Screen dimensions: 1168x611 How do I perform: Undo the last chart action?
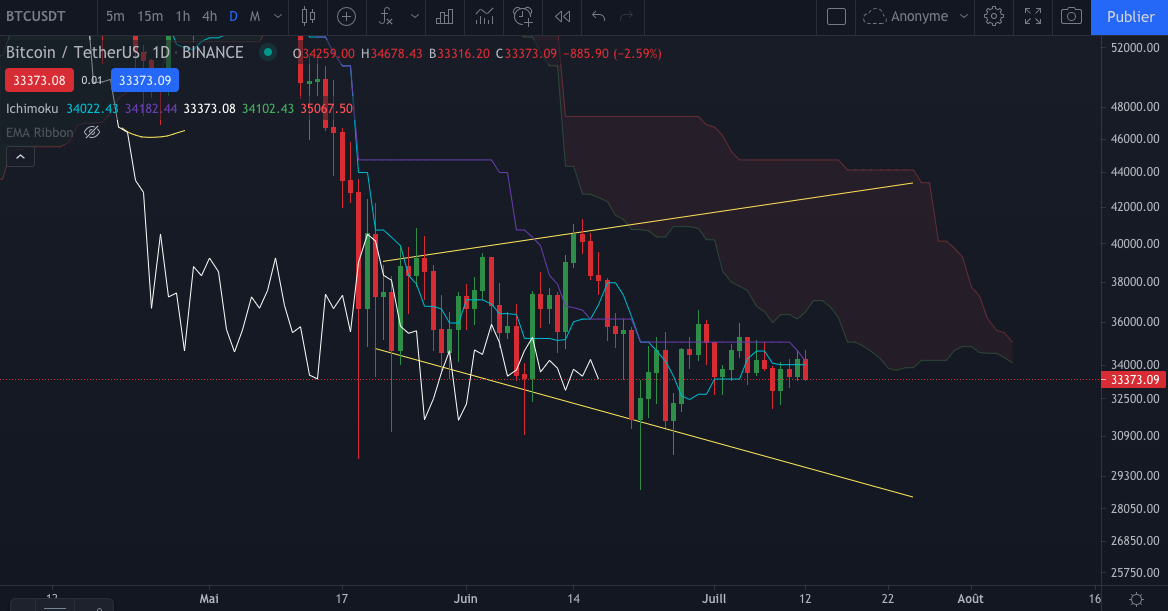[x=599, y=17]
